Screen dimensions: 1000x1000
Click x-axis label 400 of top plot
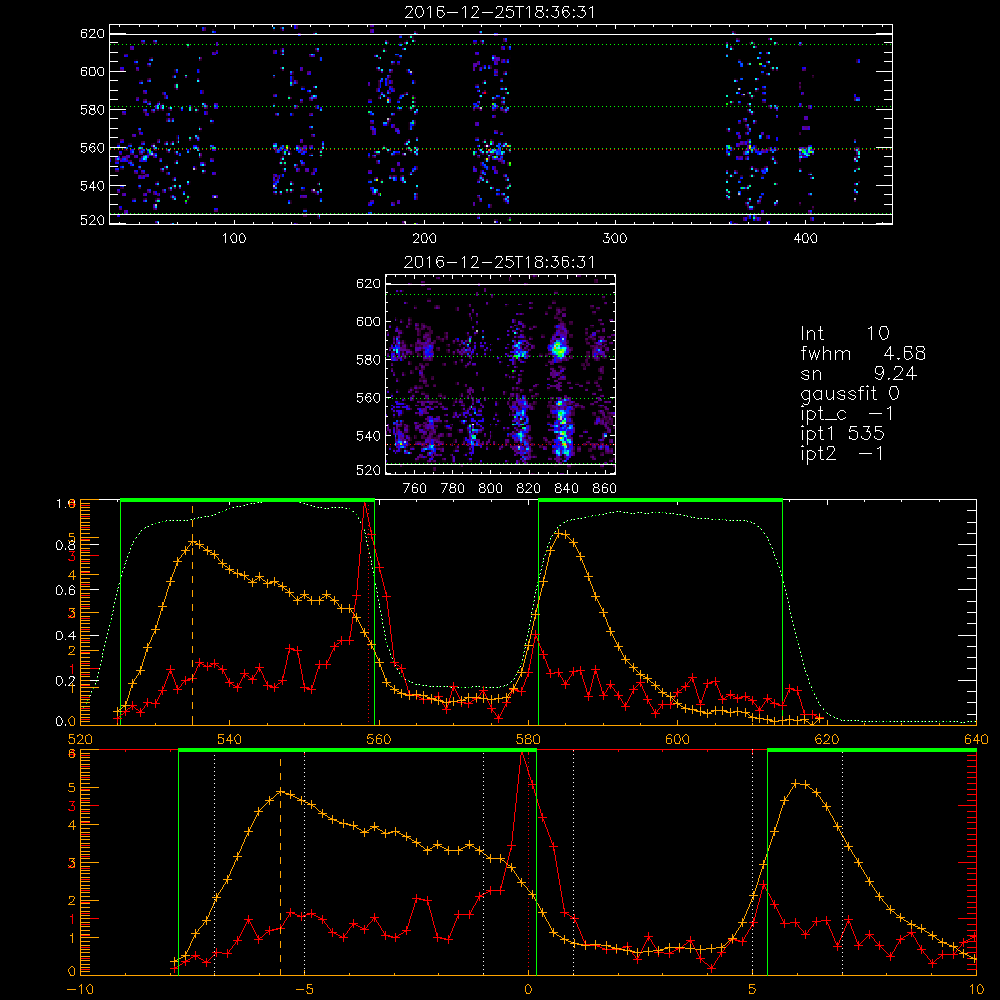coord(805,239)
